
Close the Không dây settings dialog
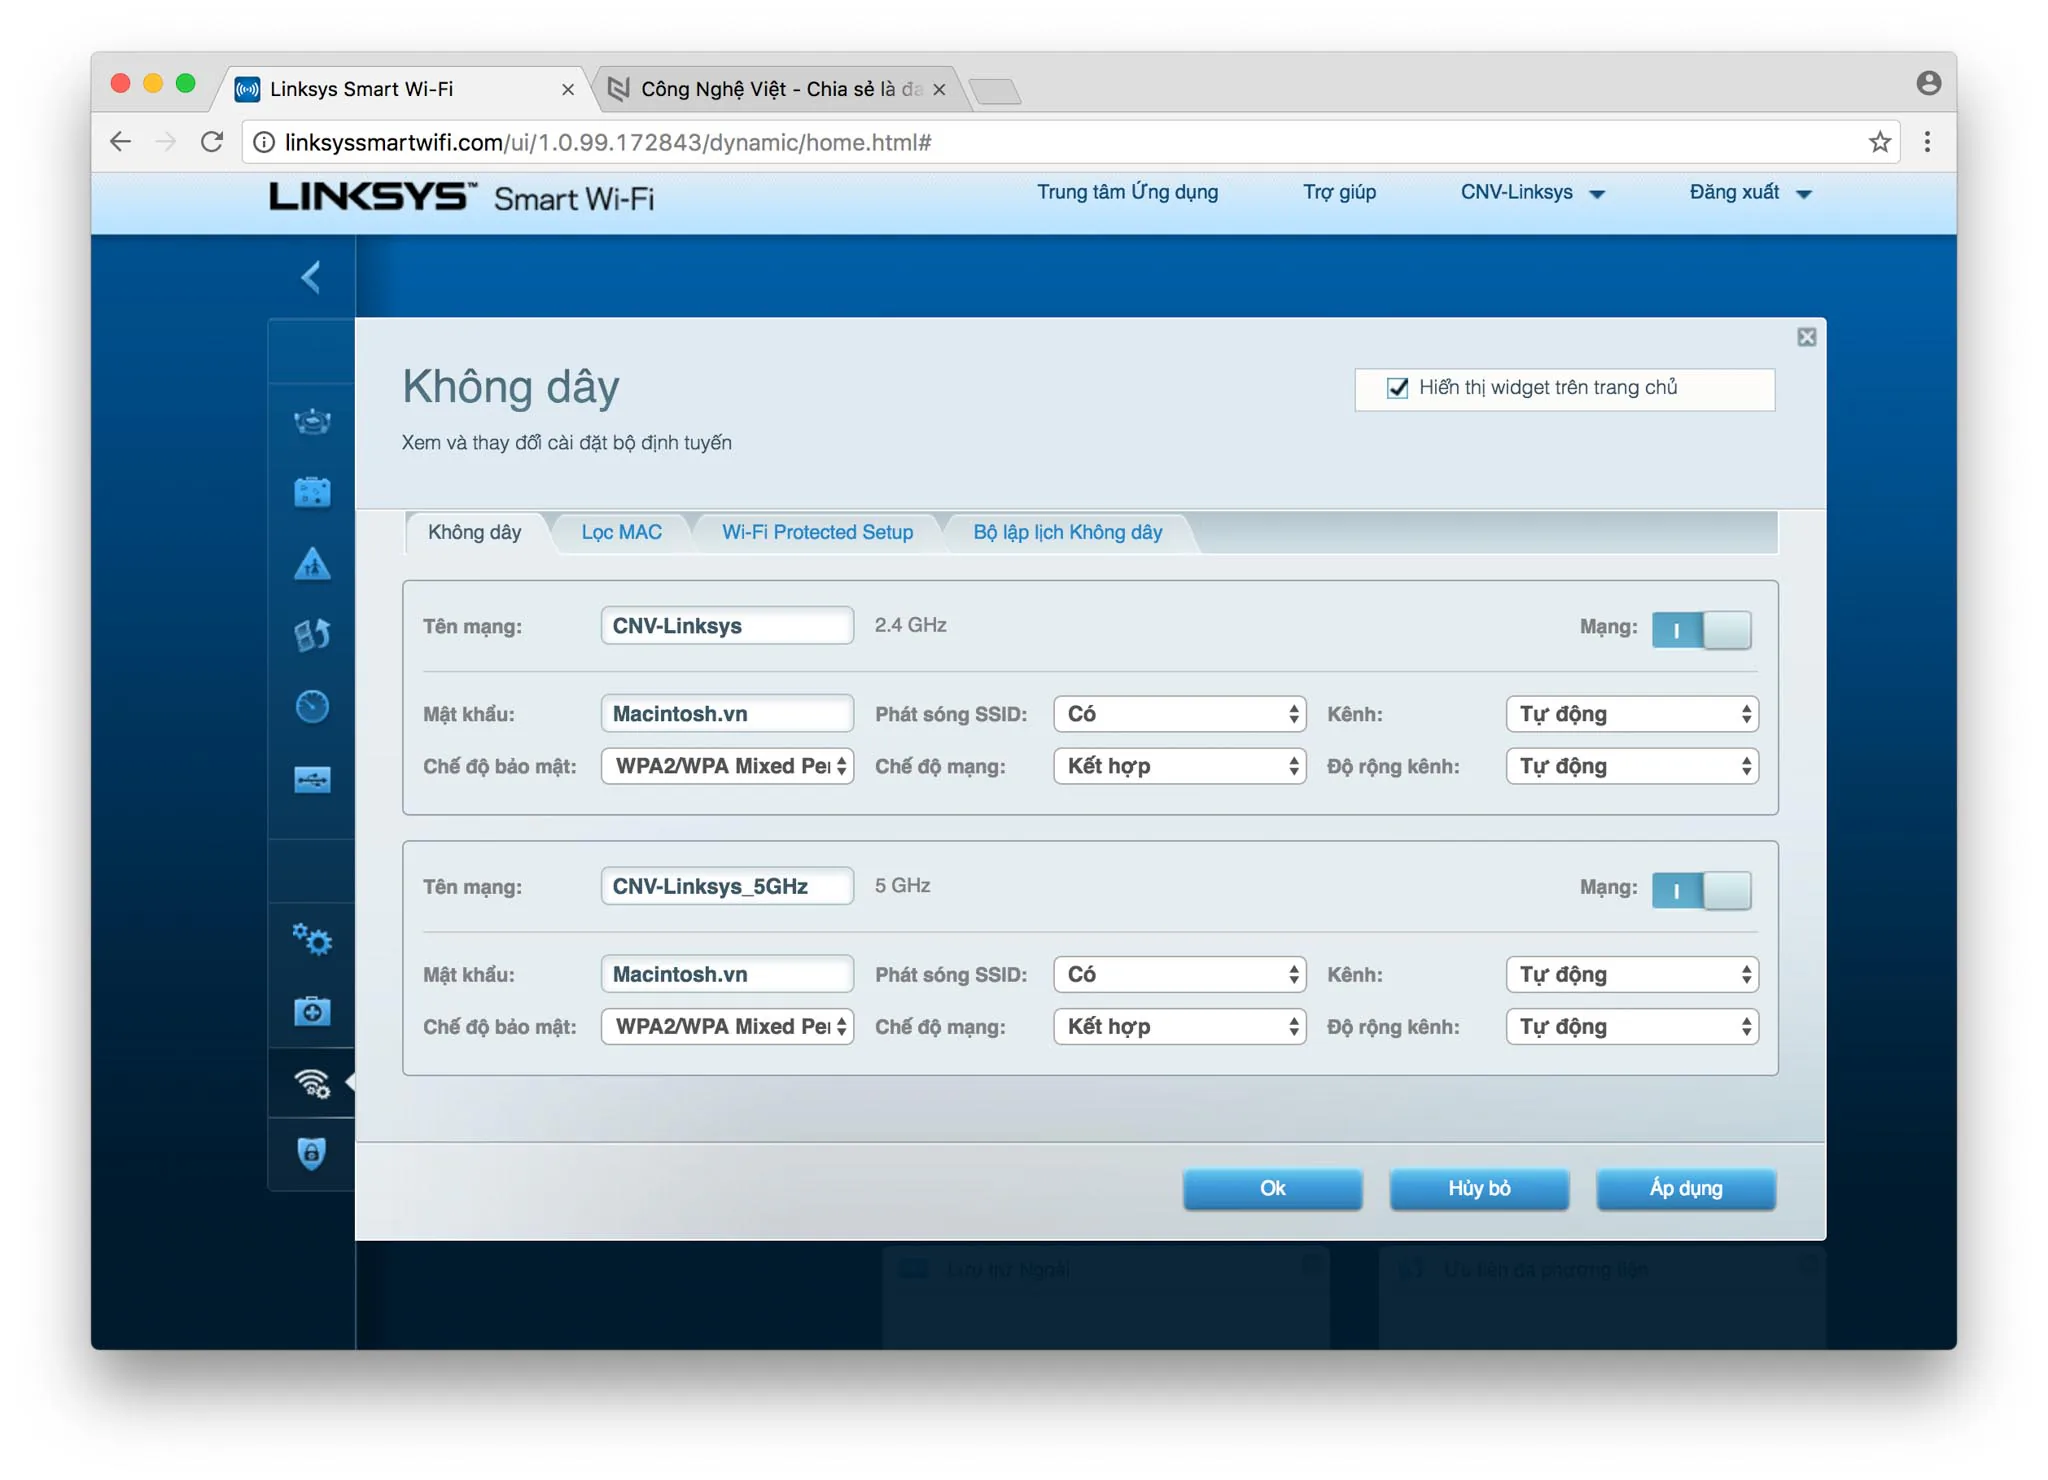point(1806,337)
